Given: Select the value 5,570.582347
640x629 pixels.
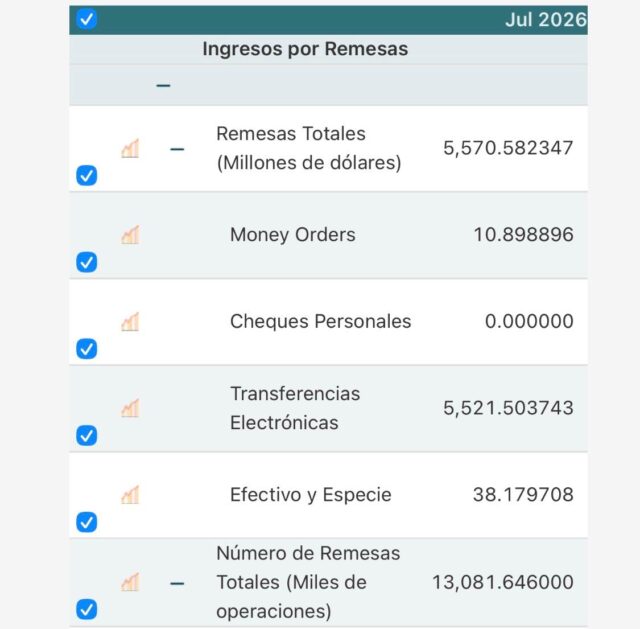Looking at the screenshot, I should (508, 148).
